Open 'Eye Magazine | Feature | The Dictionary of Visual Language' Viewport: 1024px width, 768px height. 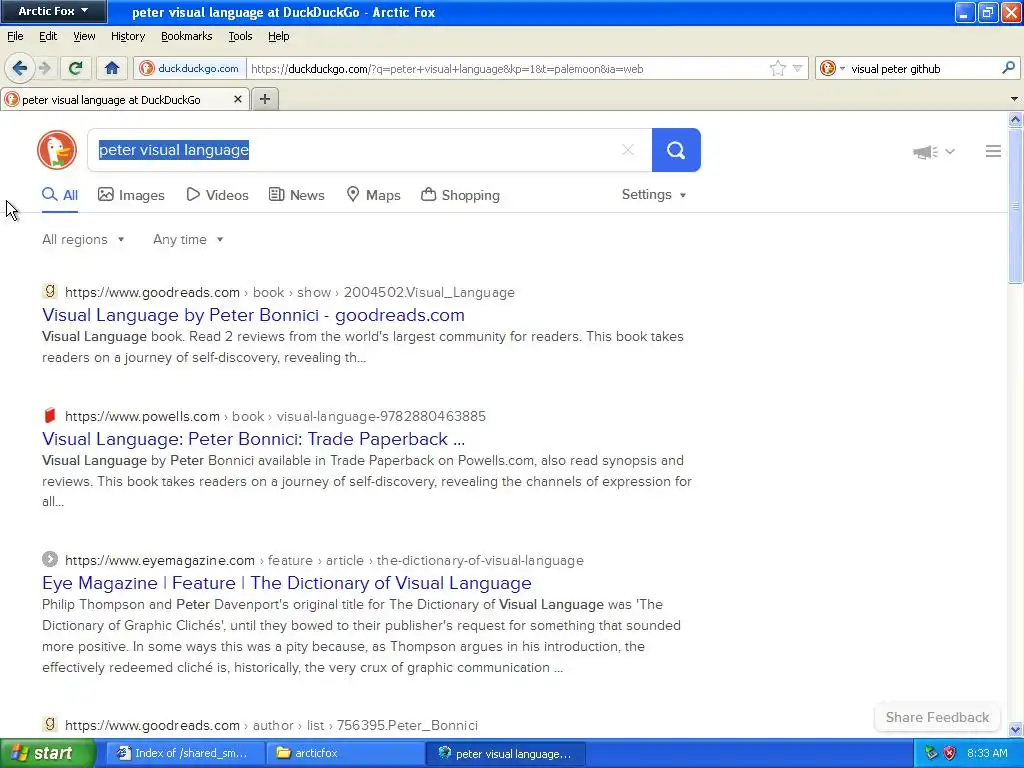[287, 583]
